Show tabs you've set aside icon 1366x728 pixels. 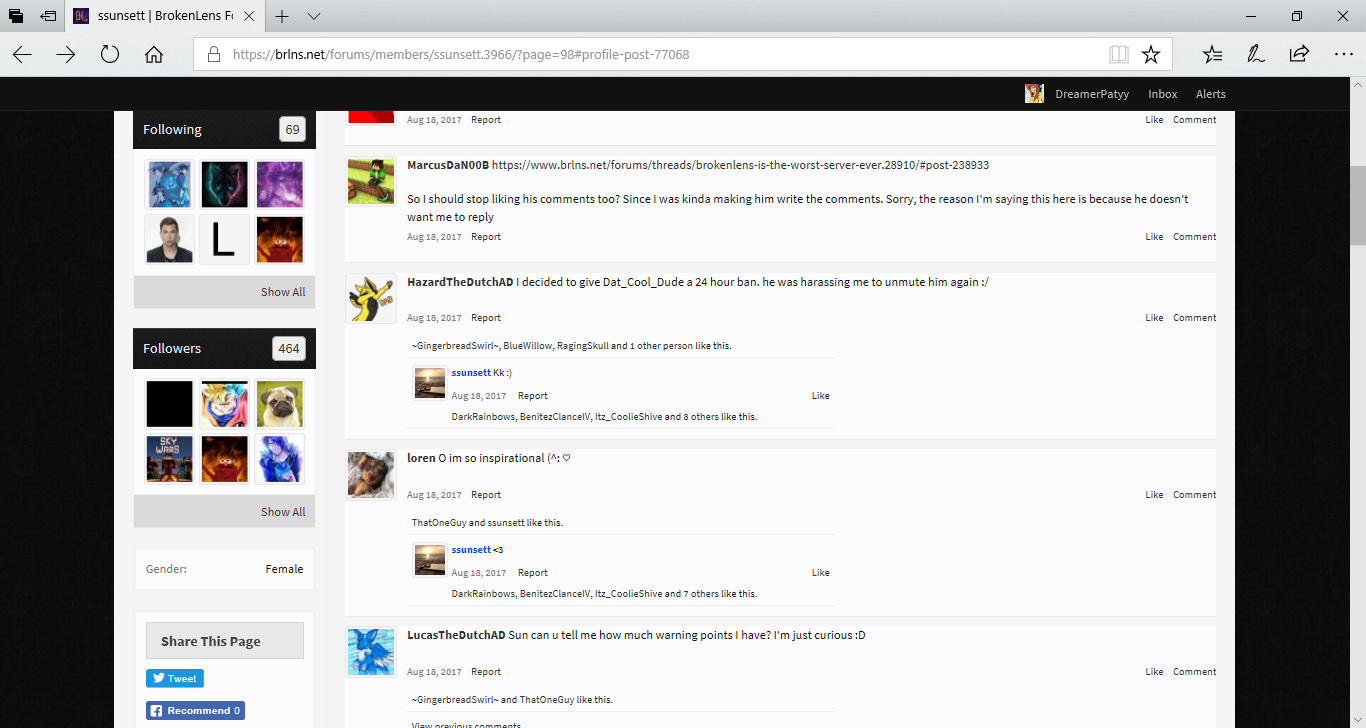16,16
